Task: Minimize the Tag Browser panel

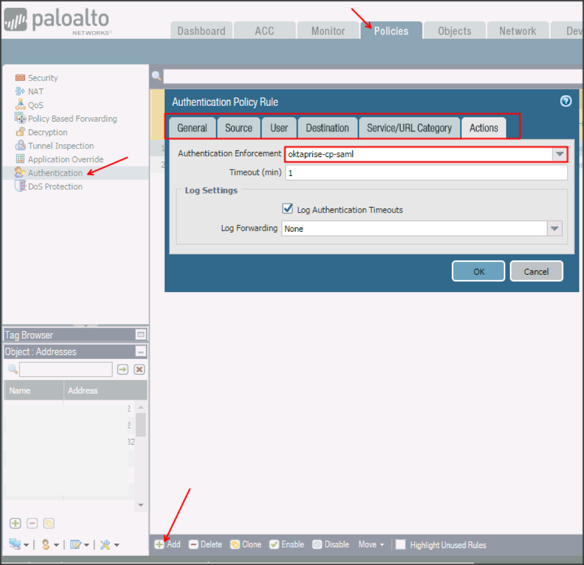Action: [x=141, y=334]
